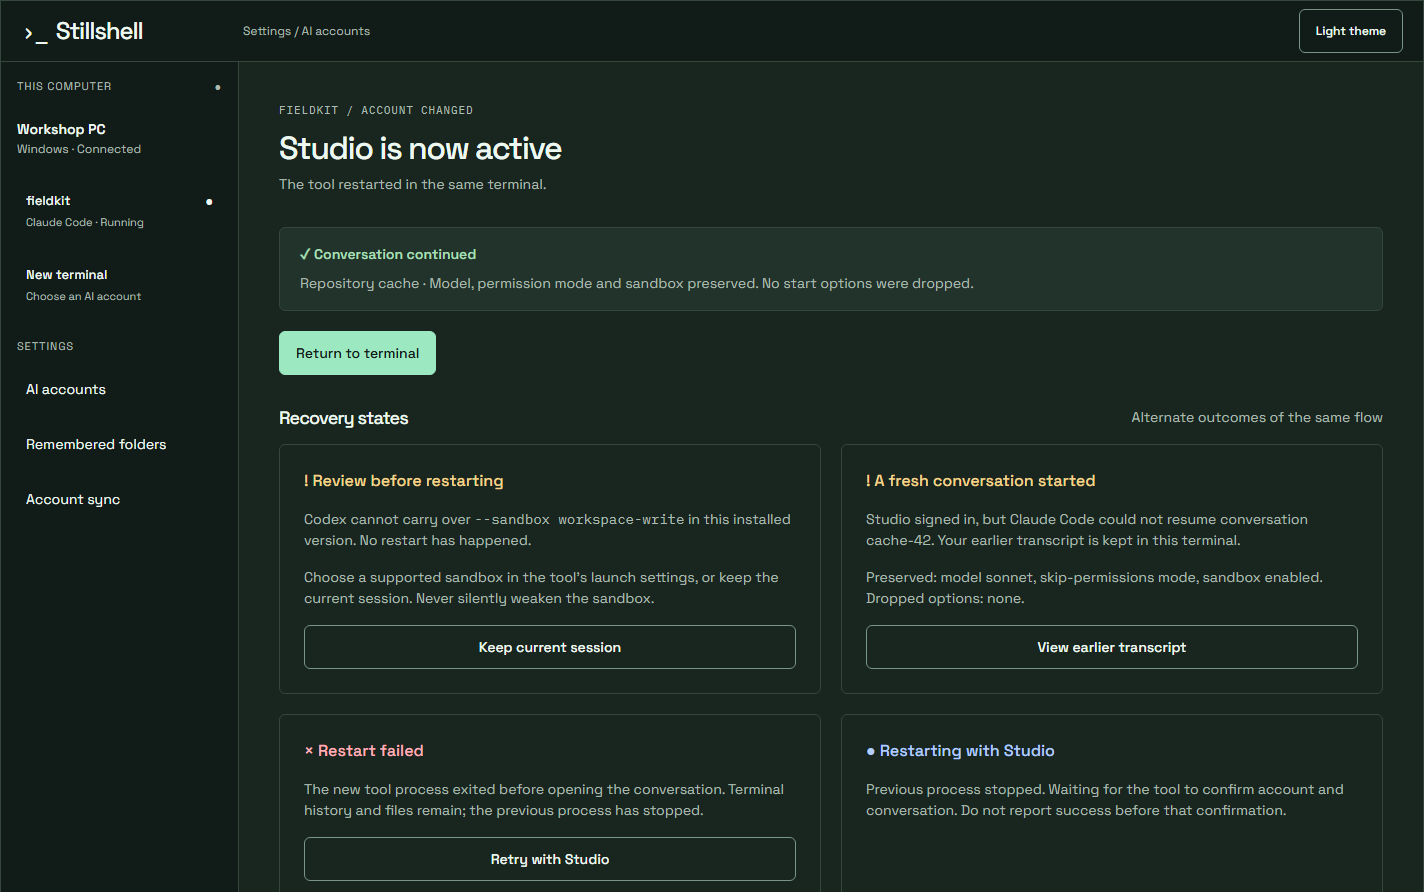The image size is (1424, 892).
Task: Click the "FIELDKIT / ACCOUNT CHANGED" label
Action: [x=376, y=110]
